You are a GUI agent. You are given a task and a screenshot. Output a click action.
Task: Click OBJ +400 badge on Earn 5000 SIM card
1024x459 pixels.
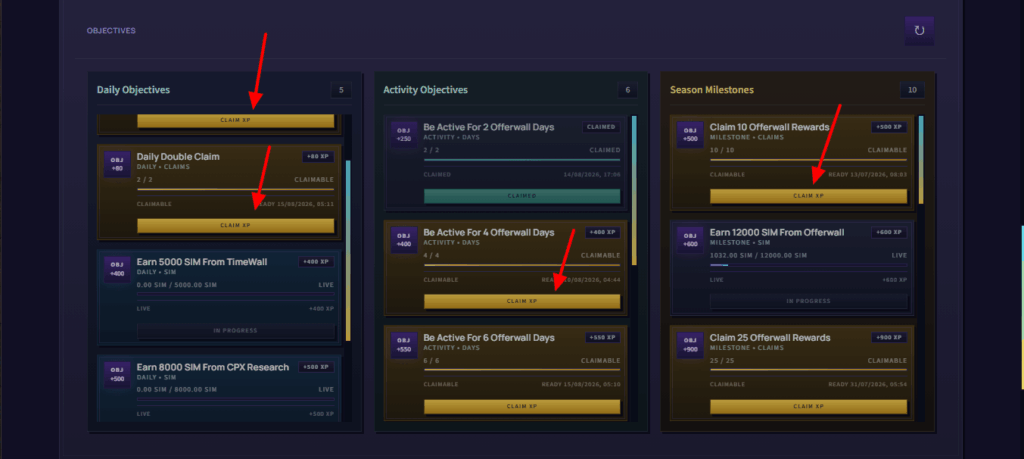pos(117,270)
